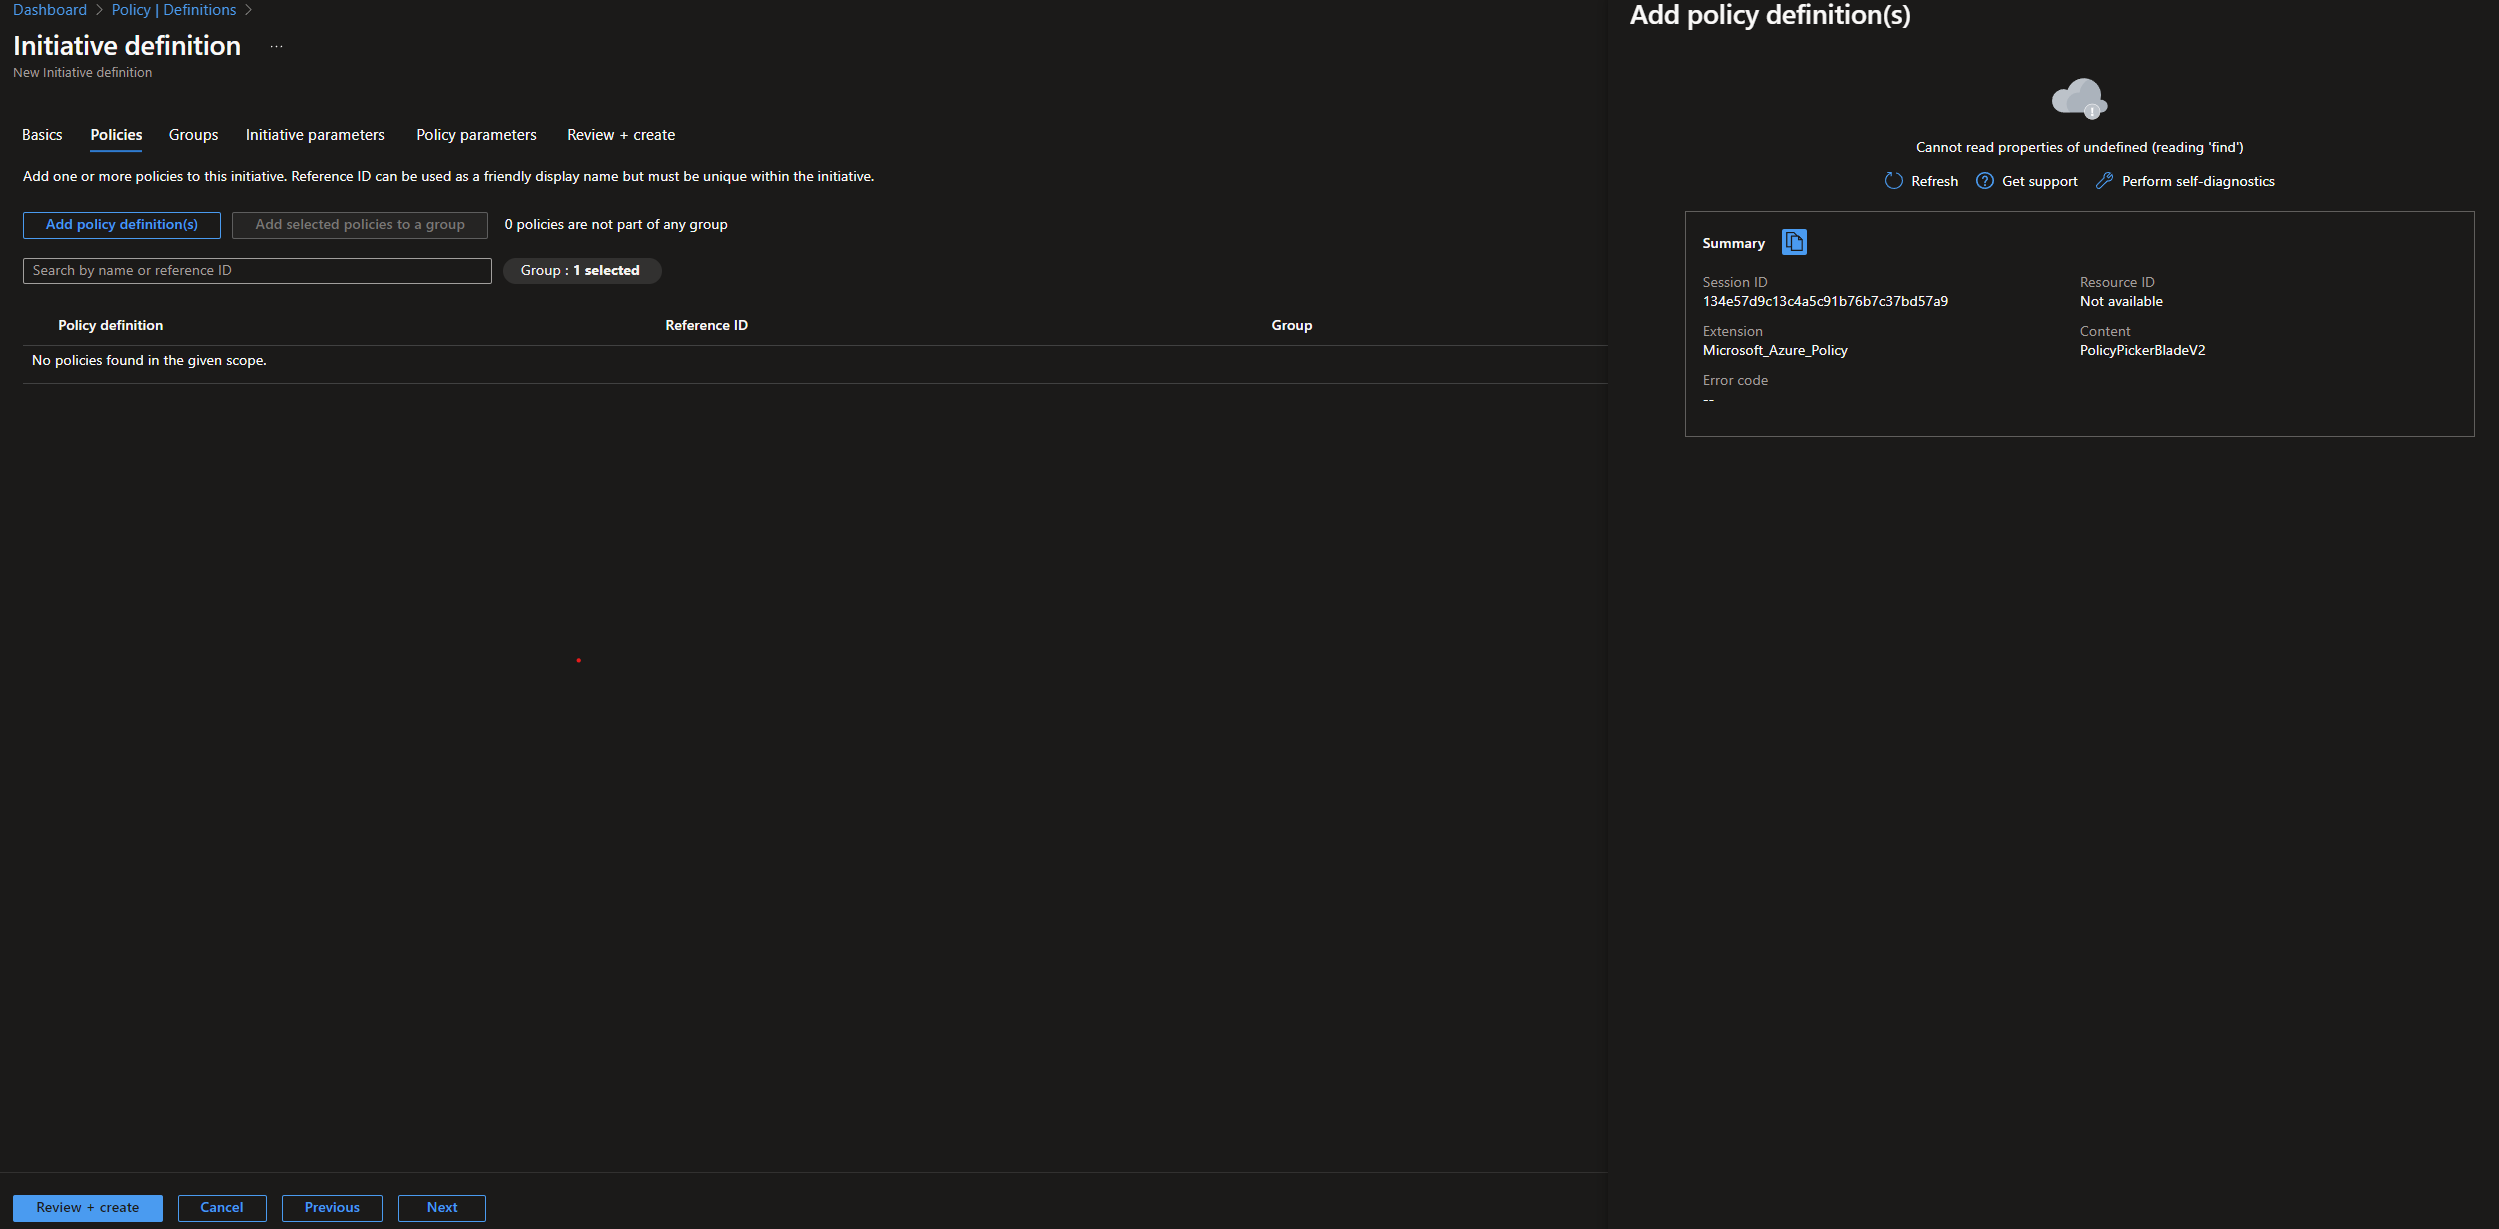Viewport: 2499px width, 1229px height.
Task: Click the Get support question mark icon
Action: tap(1985, 181)
